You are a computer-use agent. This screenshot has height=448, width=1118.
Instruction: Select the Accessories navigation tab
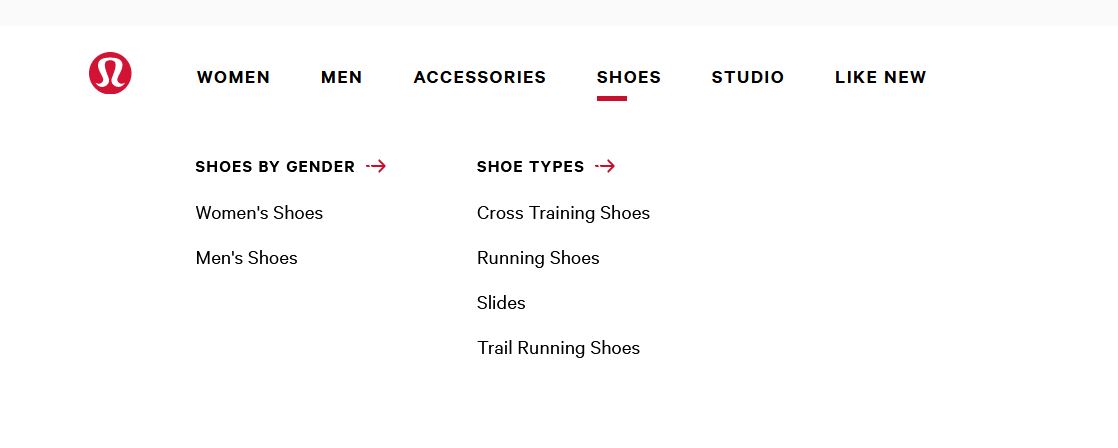[479, 77]
